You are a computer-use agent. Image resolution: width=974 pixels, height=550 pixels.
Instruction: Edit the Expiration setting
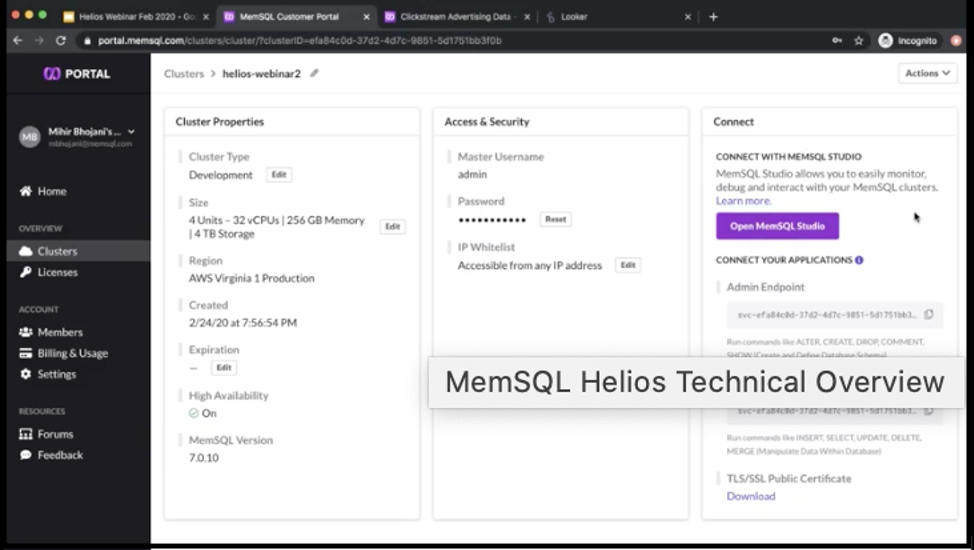click(224, 367)
